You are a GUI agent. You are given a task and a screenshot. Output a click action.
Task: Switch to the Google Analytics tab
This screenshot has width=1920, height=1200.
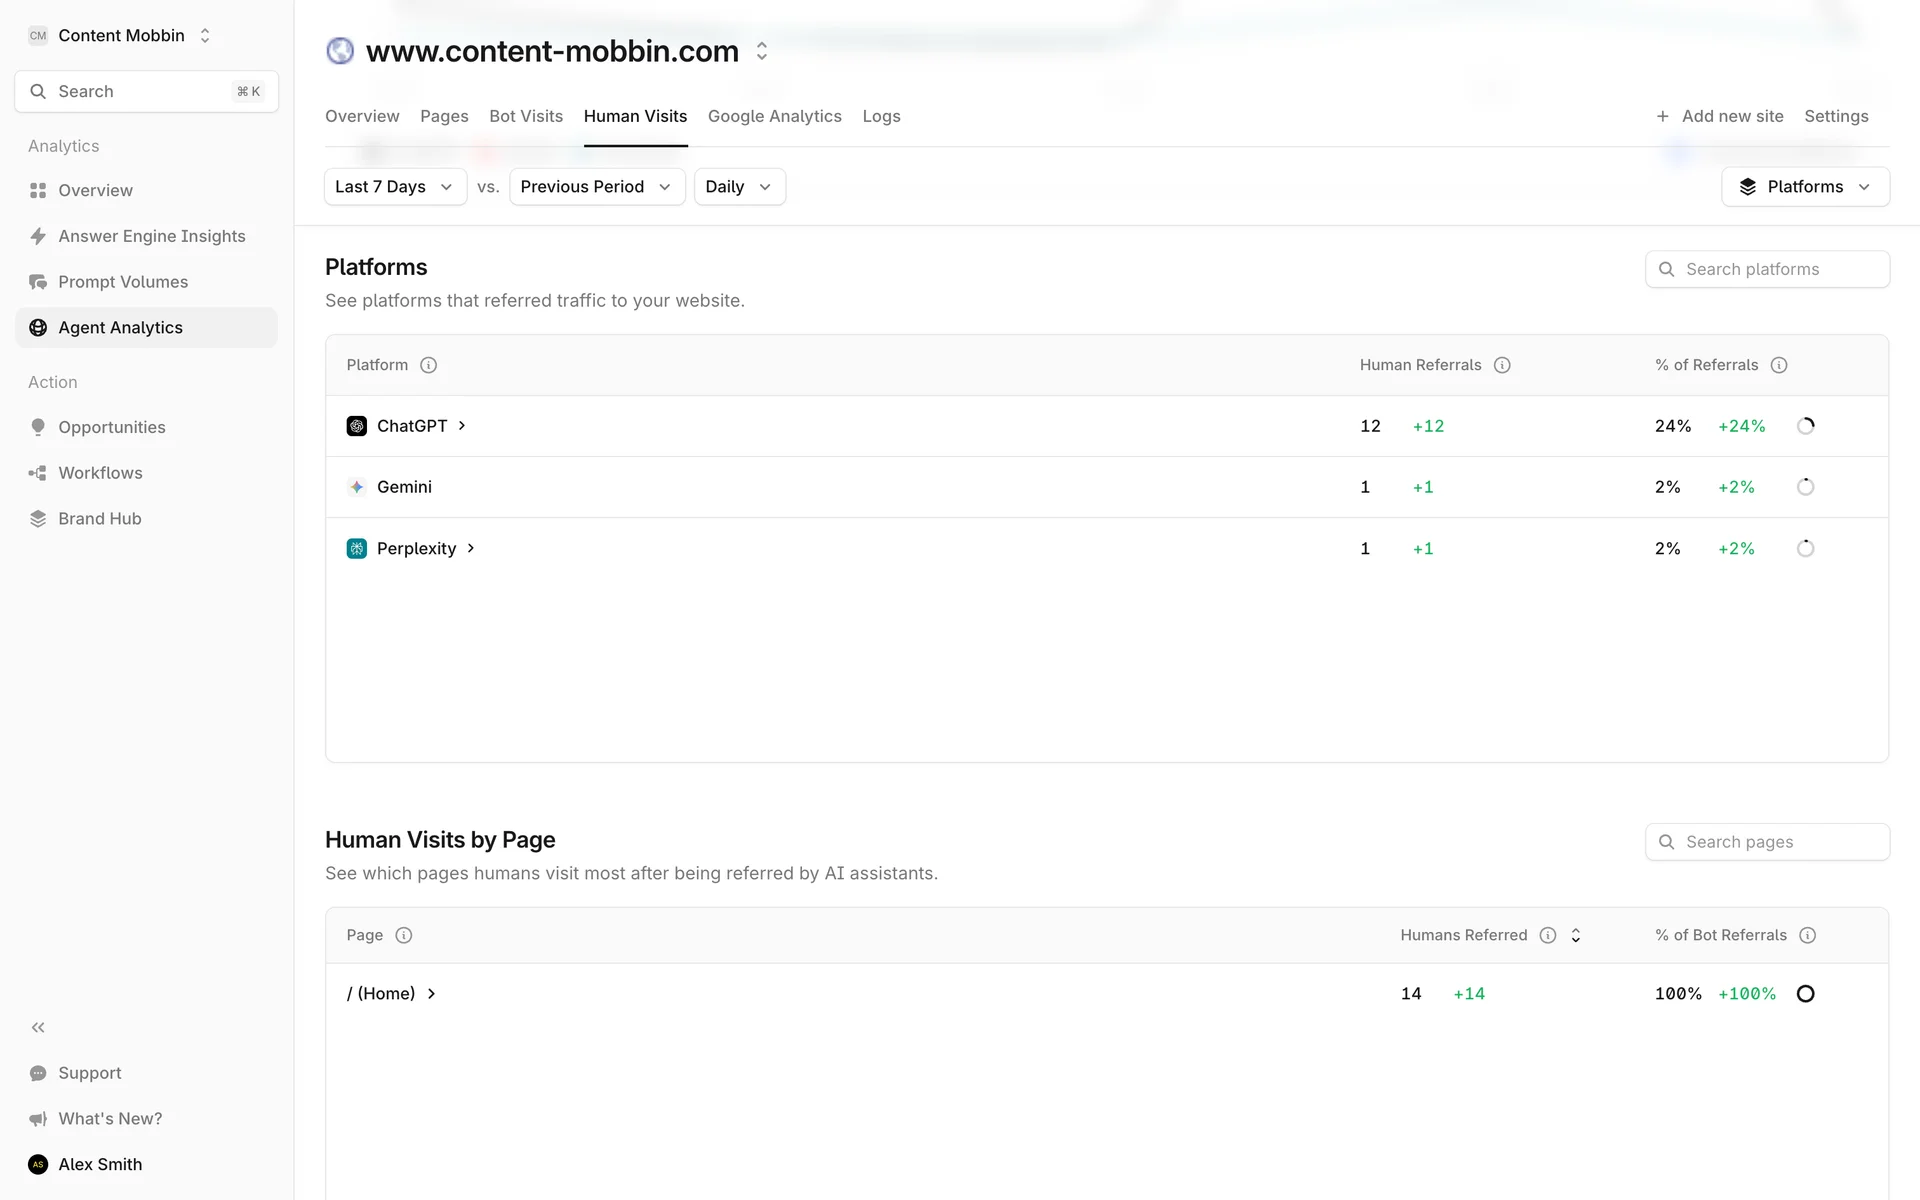[774, 116]
